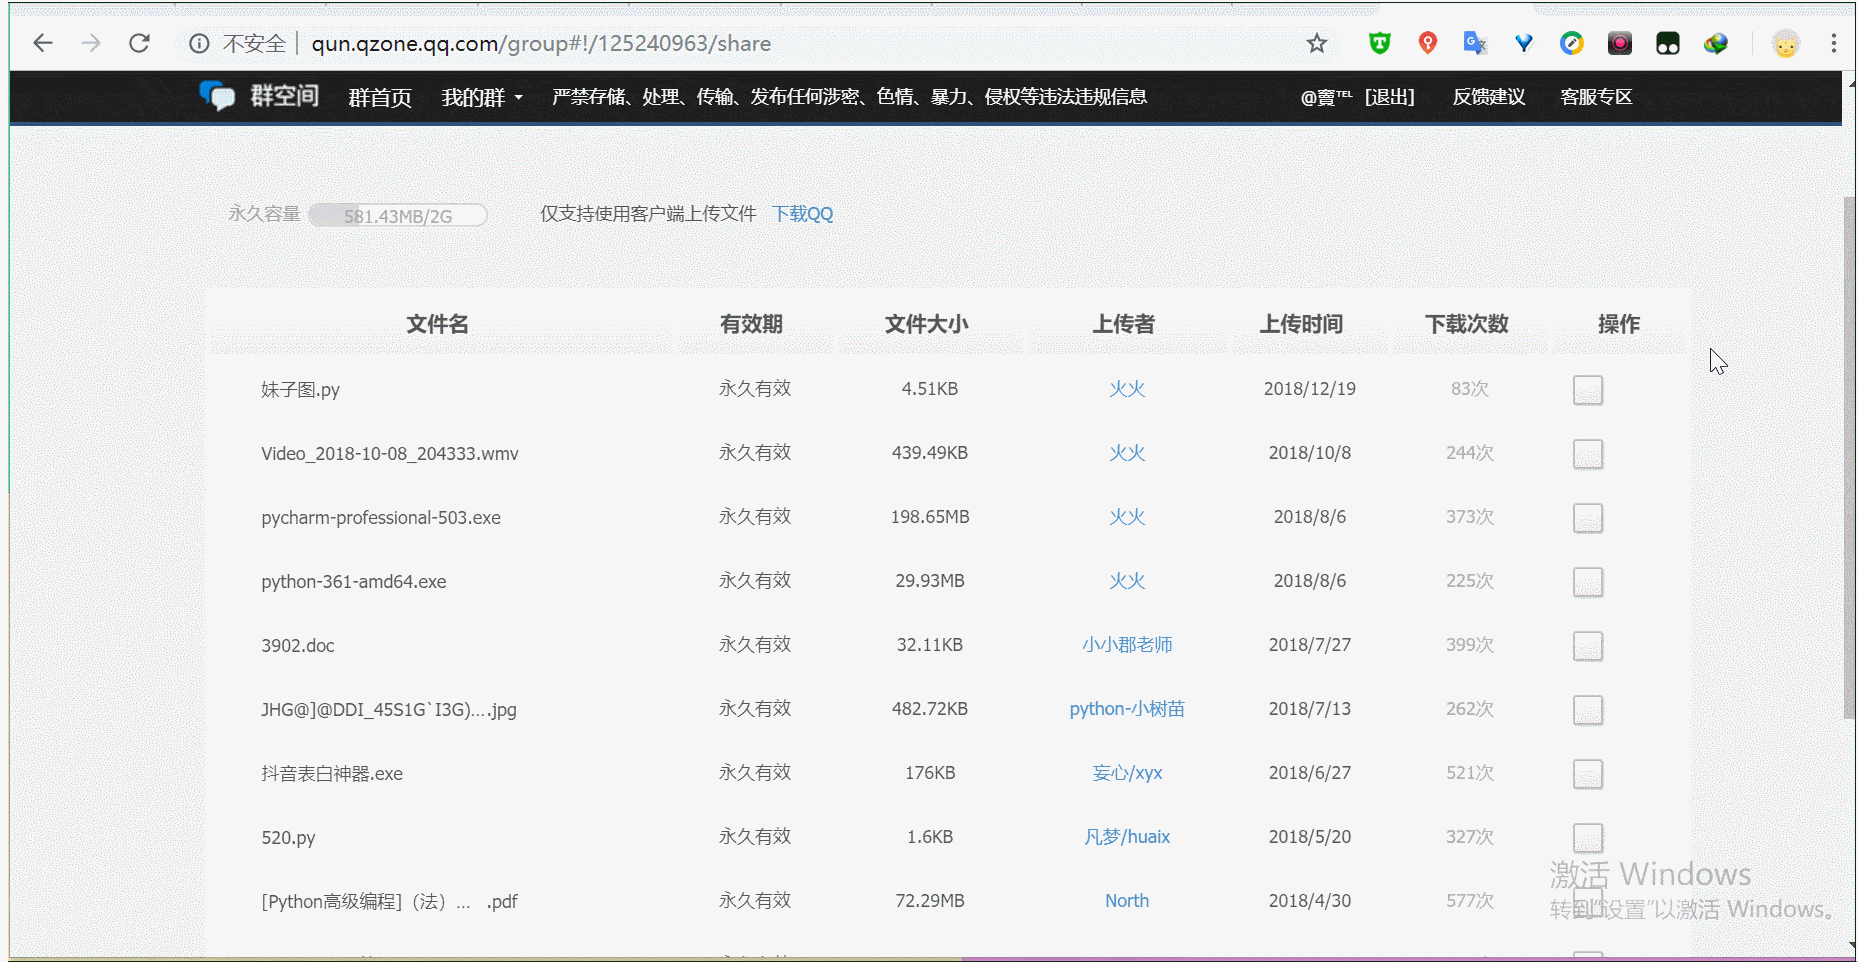This screenshot has height=962, width=1858.
Task: Click the 下载次数 column header
Action: tap(1467, 324)
